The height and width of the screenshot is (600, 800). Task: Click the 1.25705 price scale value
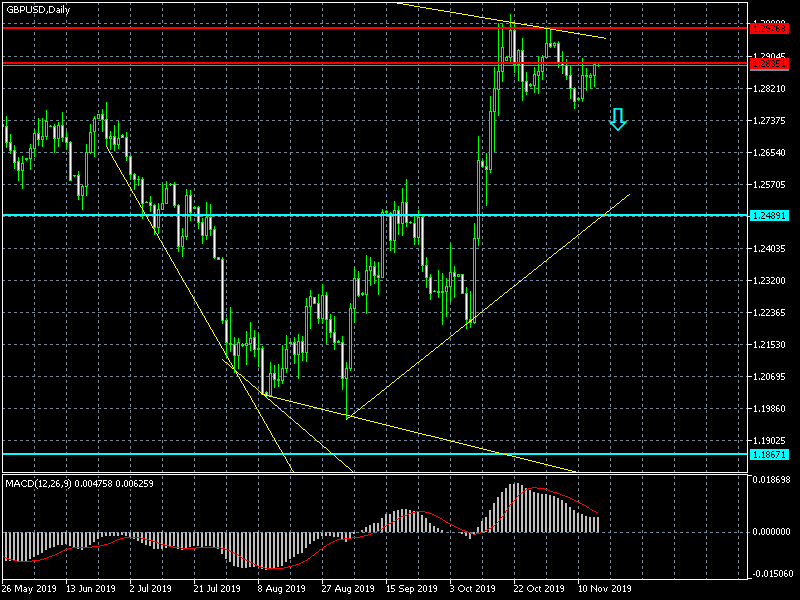(x=769, y=185)
